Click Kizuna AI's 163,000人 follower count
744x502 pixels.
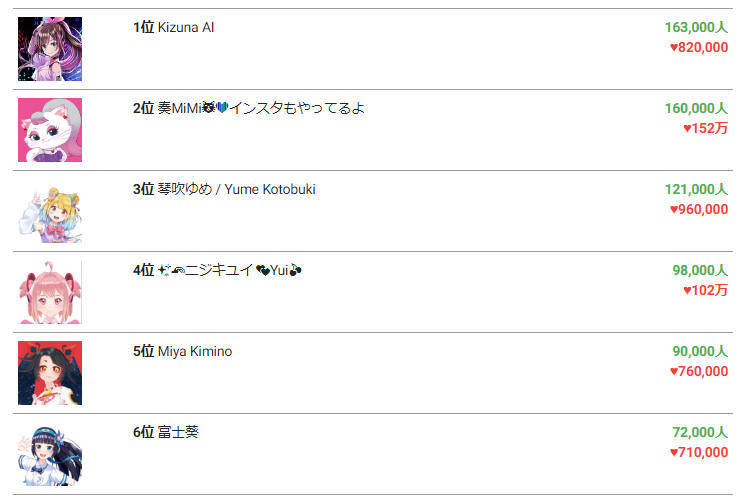pos(696,27)
